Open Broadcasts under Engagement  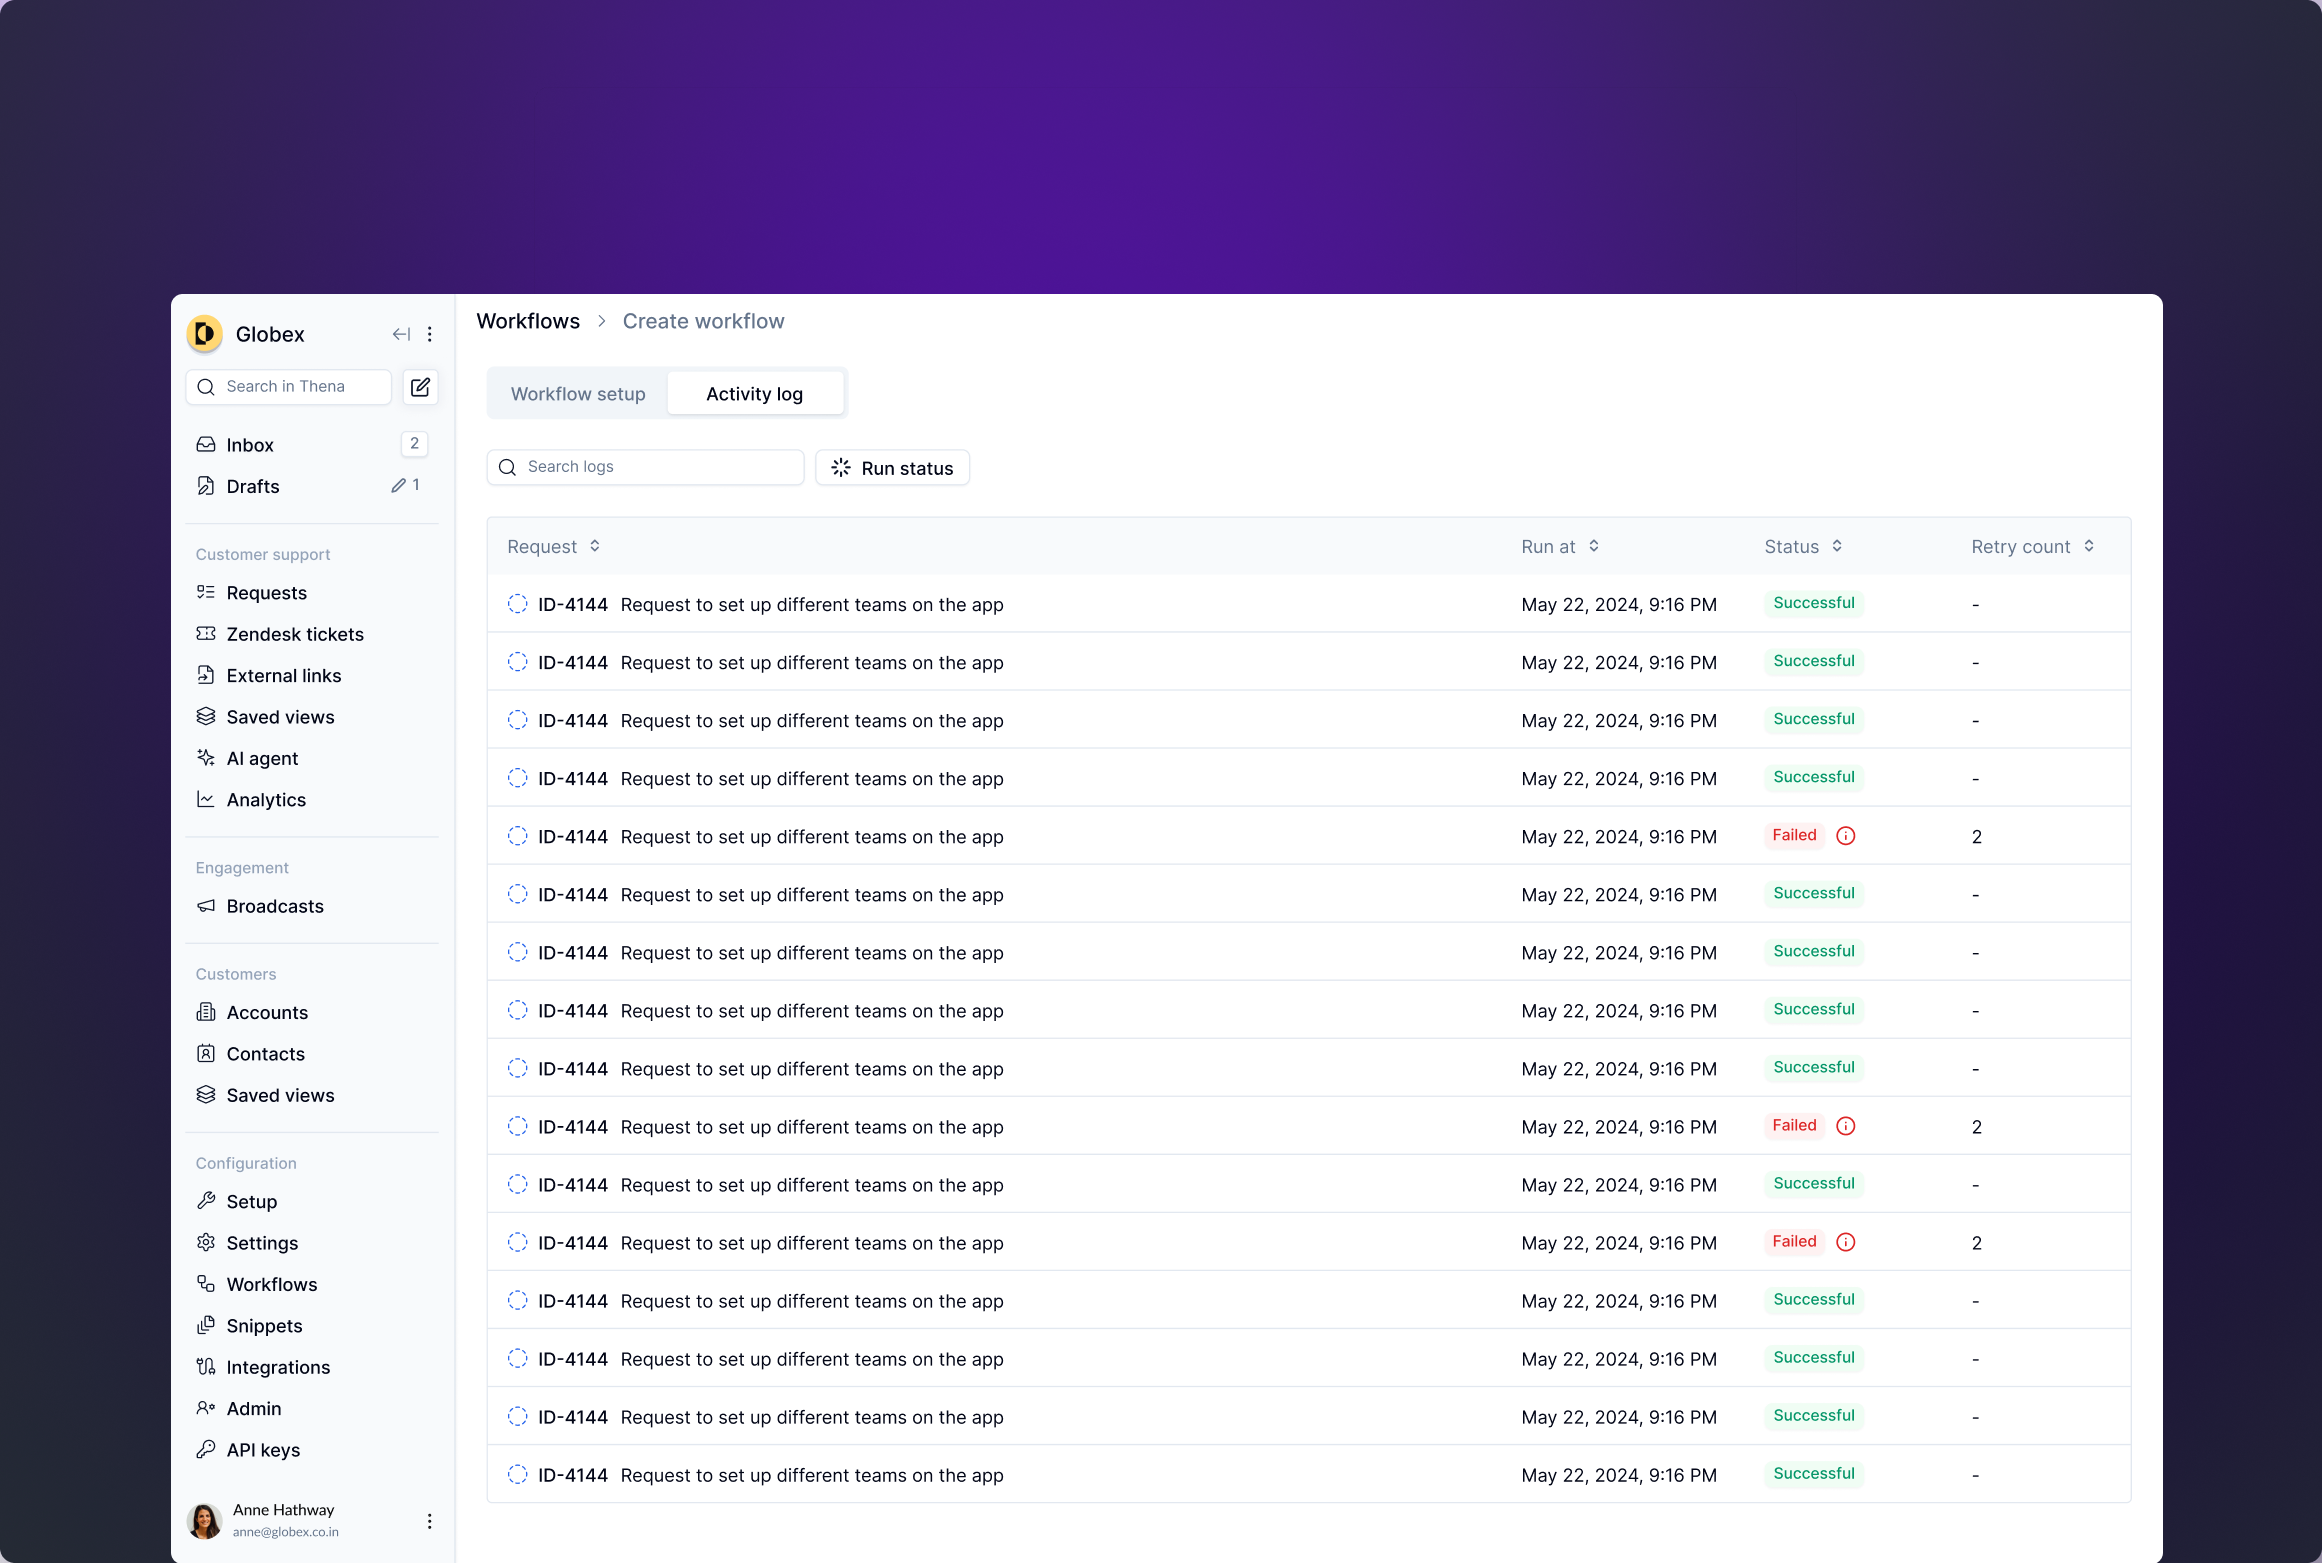coord(275,906)
